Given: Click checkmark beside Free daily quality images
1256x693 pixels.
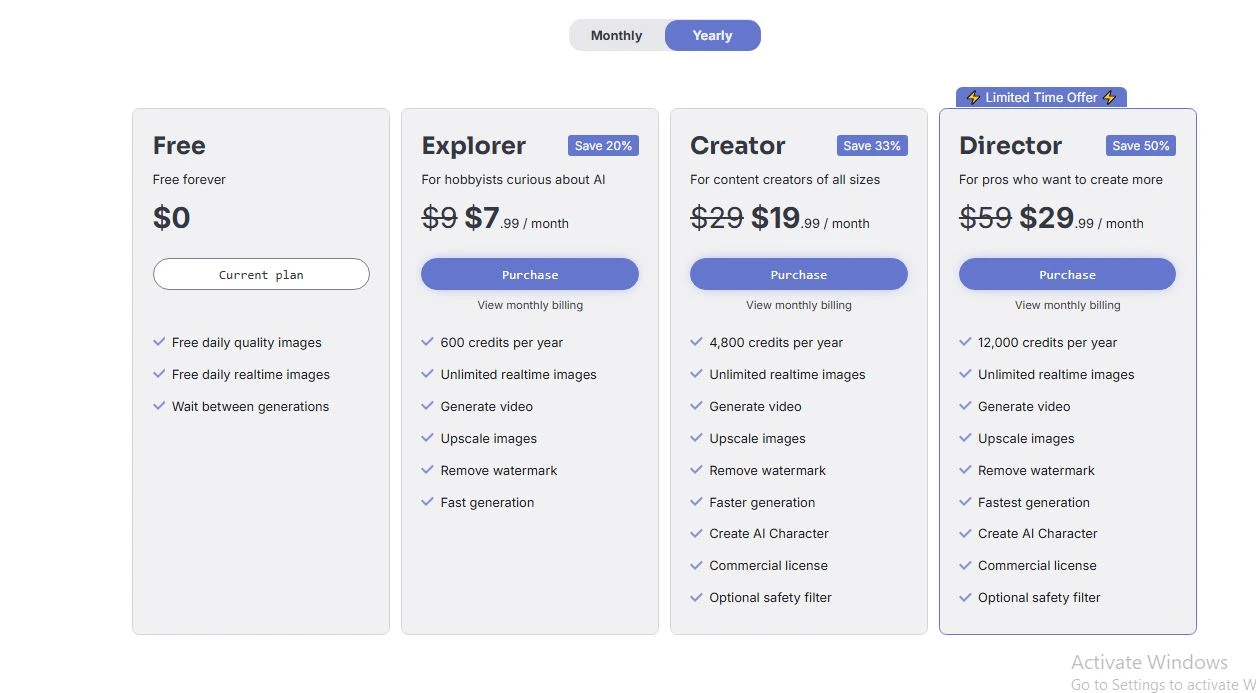Looking at the screenshot, I should click(x=159, y=342).
